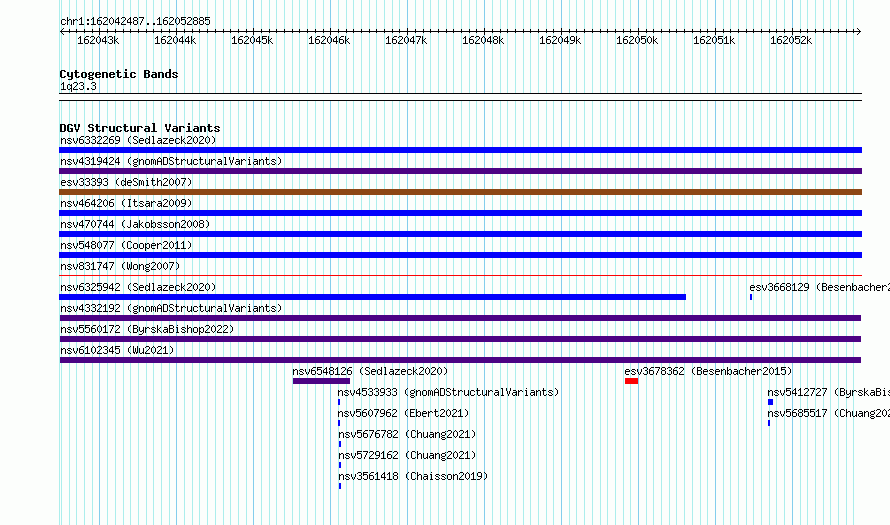Viewport: 890px width, 525px height.
Task: Click the left arrow on the ruler
Action: 62,31
